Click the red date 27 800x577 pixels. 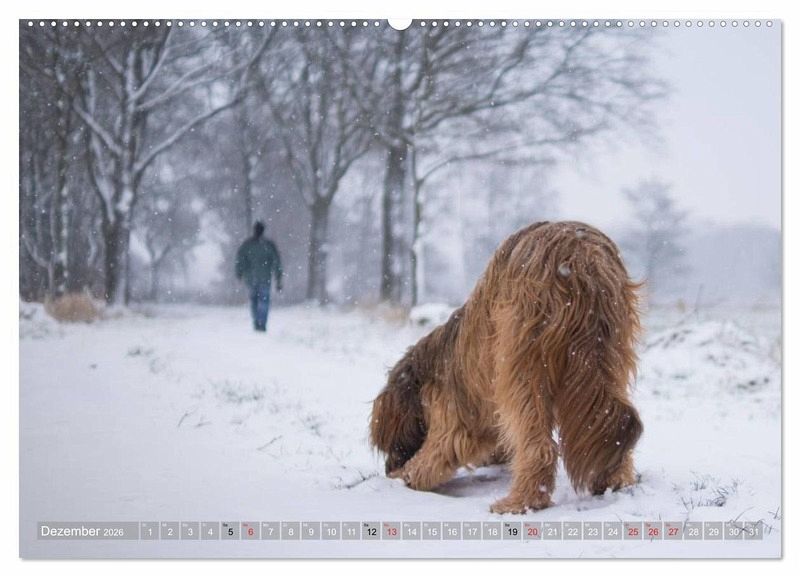pos(673,531)
